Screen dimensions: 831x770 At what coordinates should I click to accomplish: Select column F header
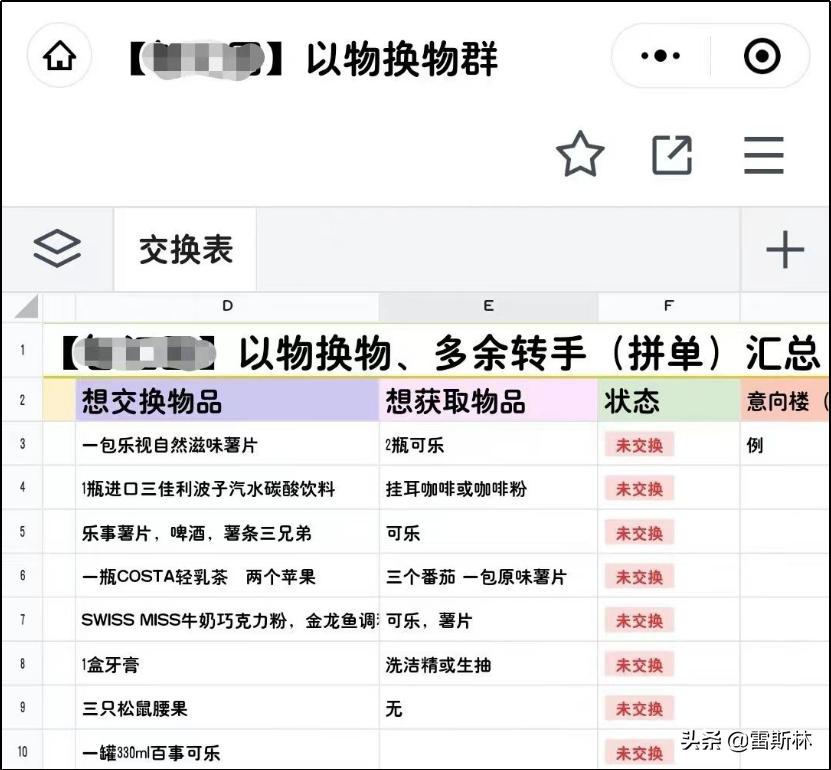(668, 307)
